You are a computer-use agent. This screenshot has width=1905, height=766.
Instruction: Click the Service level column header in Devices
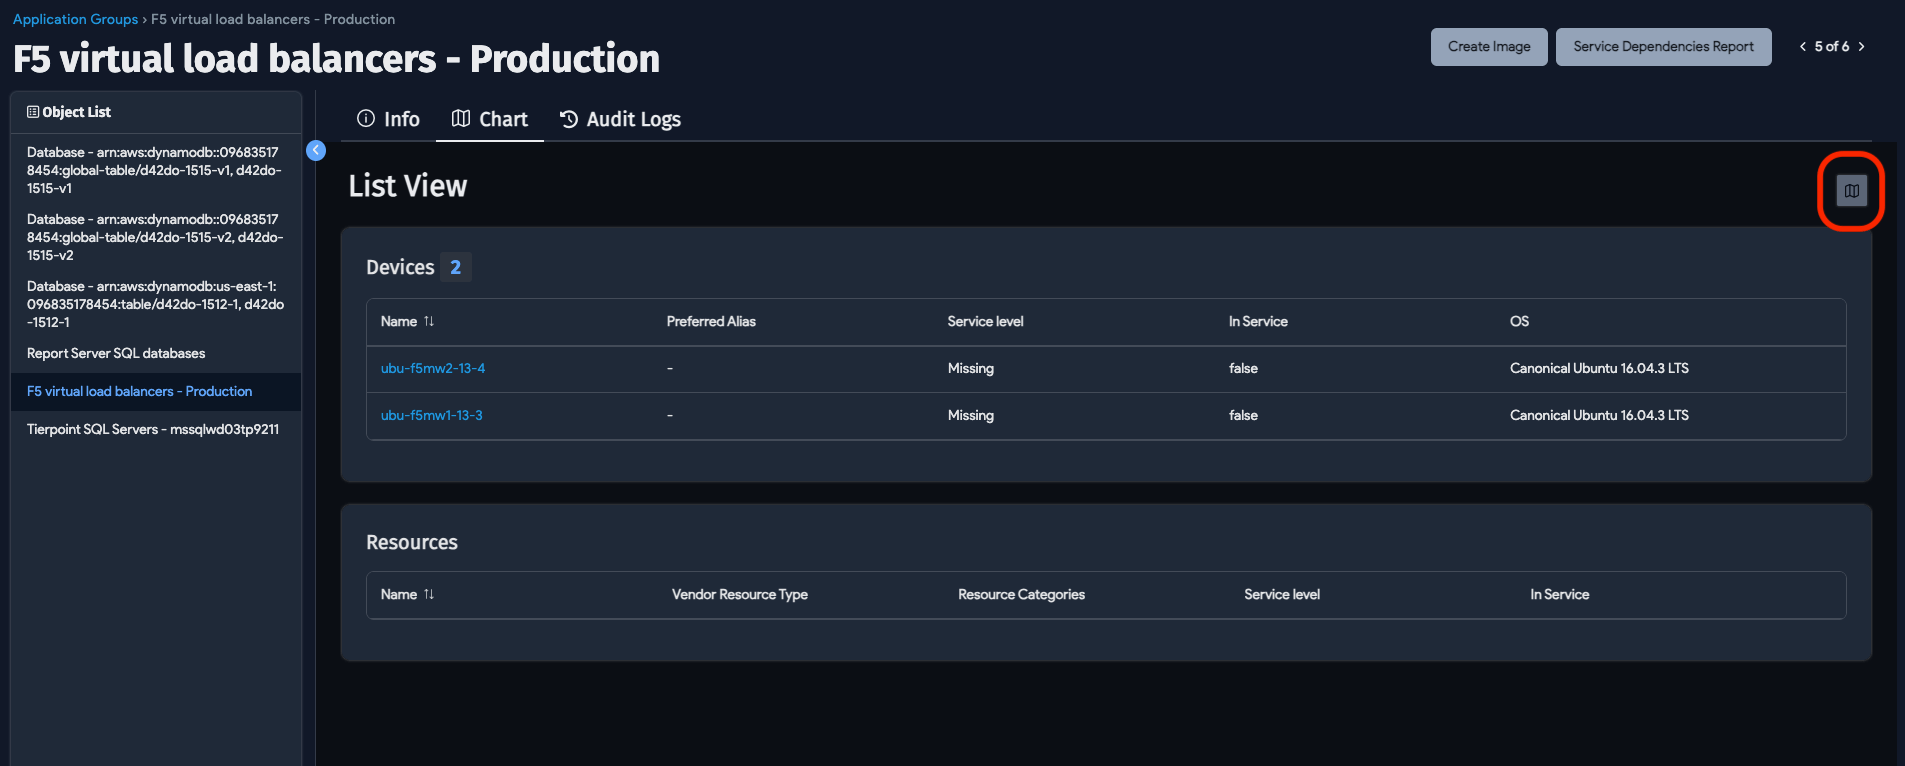(x=985, y=321)
